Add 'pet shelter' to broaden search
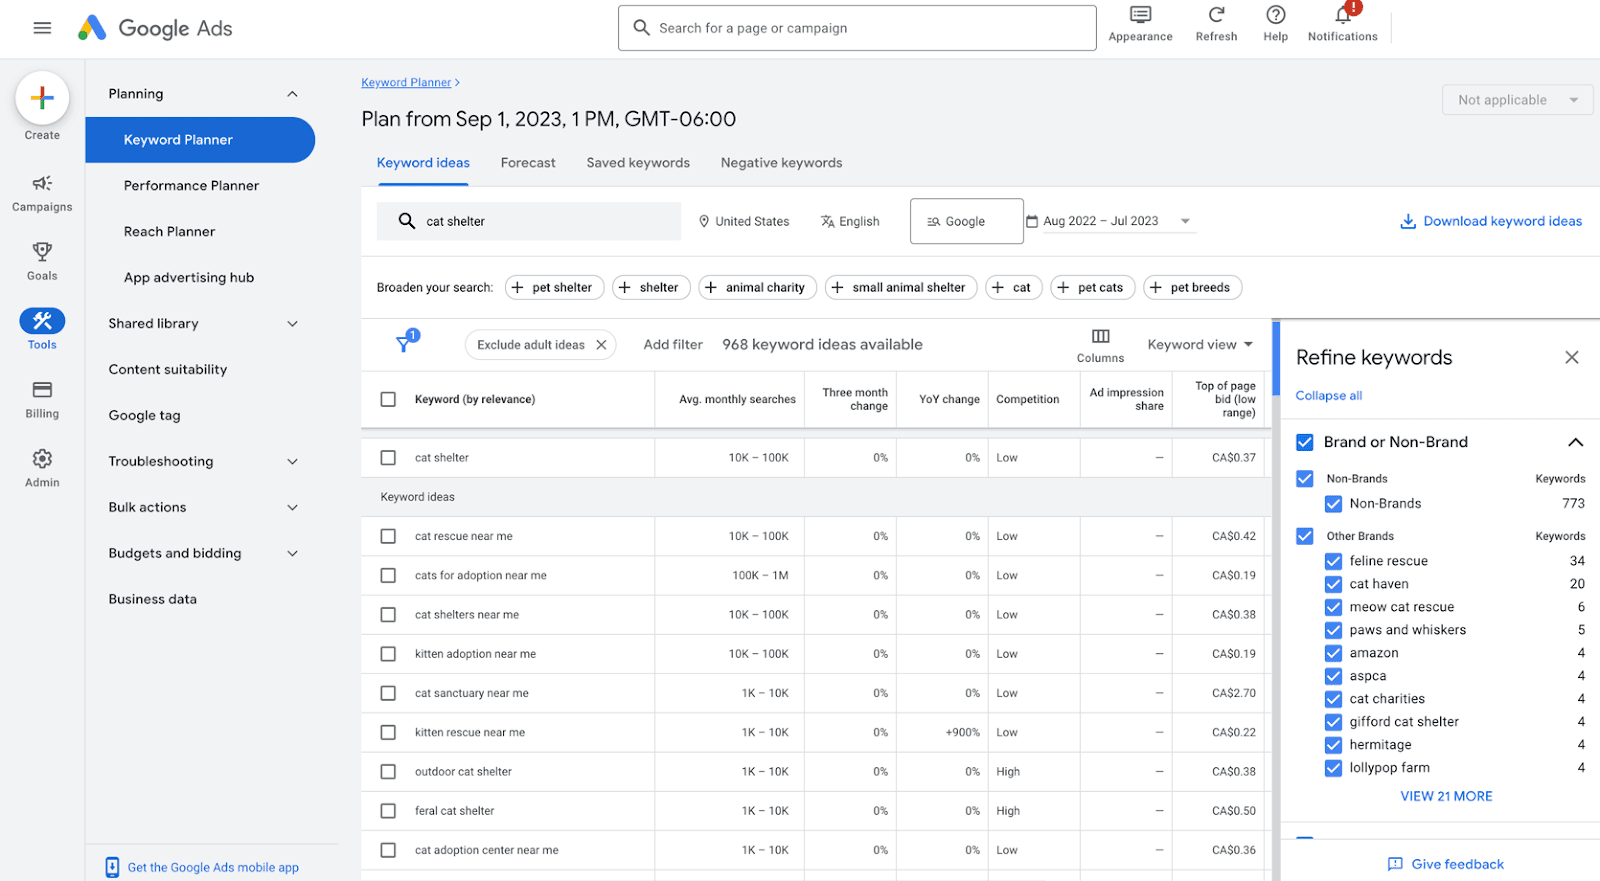The image size is (1600, 881). [554, 287]
